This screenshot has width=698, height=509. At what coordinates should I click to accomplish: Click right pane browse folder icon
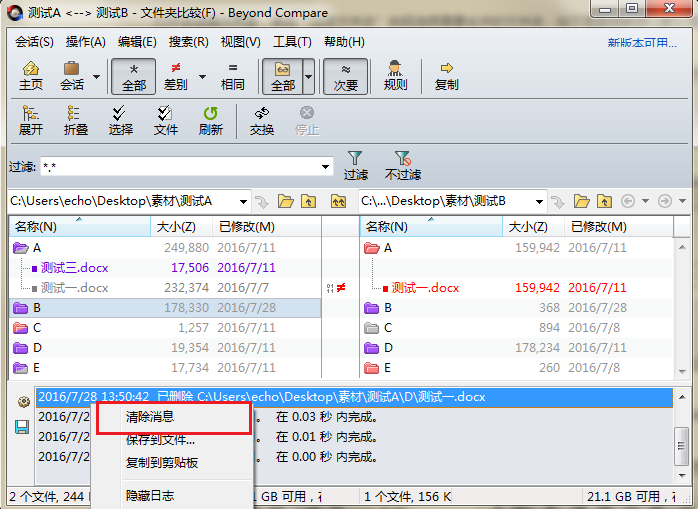tap(581, 202)
